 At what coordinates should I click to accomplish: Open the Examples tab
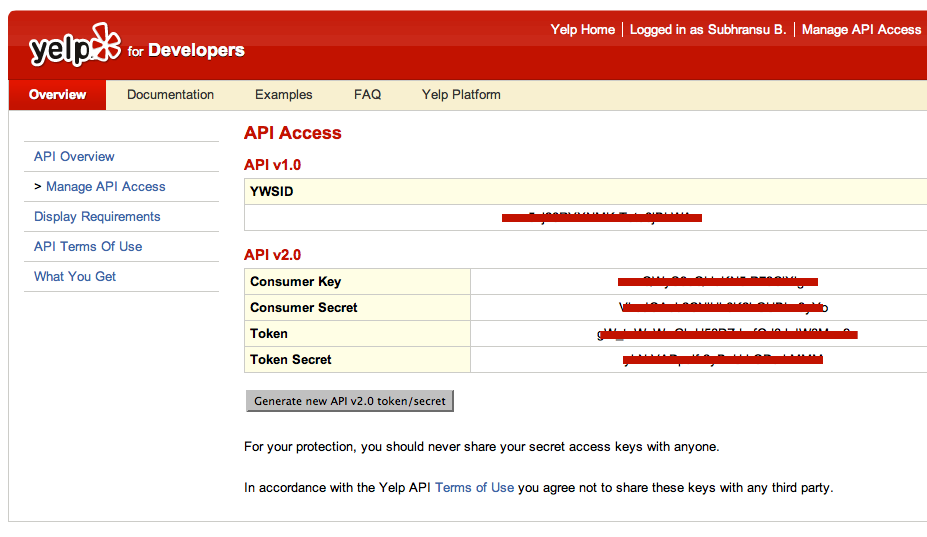[x=283, y=95]
